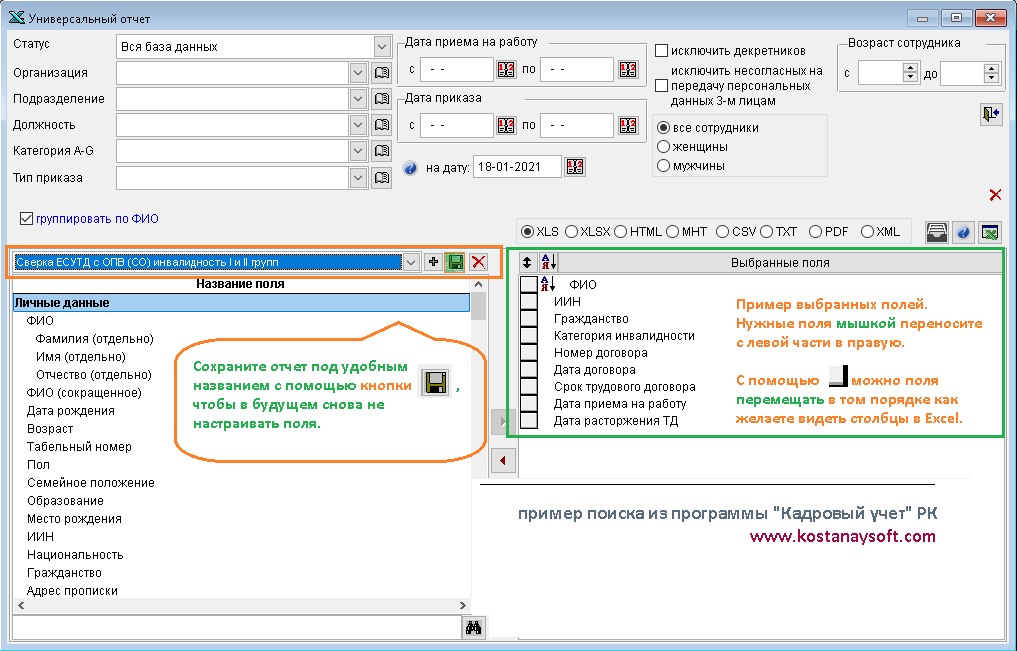This screenshot has width=1017, height=651.
Task: Open calendar next to на дату field
Action: 575,167
